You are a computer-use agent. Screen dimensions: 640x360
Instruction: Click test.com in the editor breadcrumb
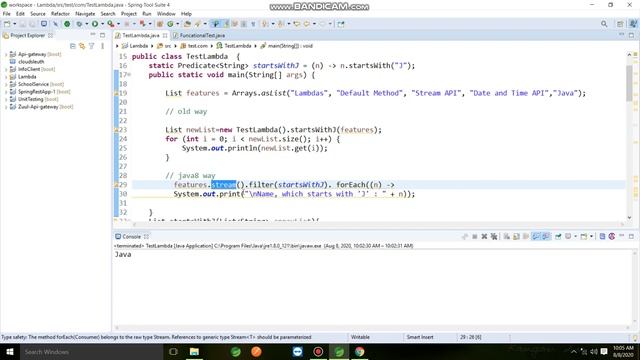pos(198,46)
